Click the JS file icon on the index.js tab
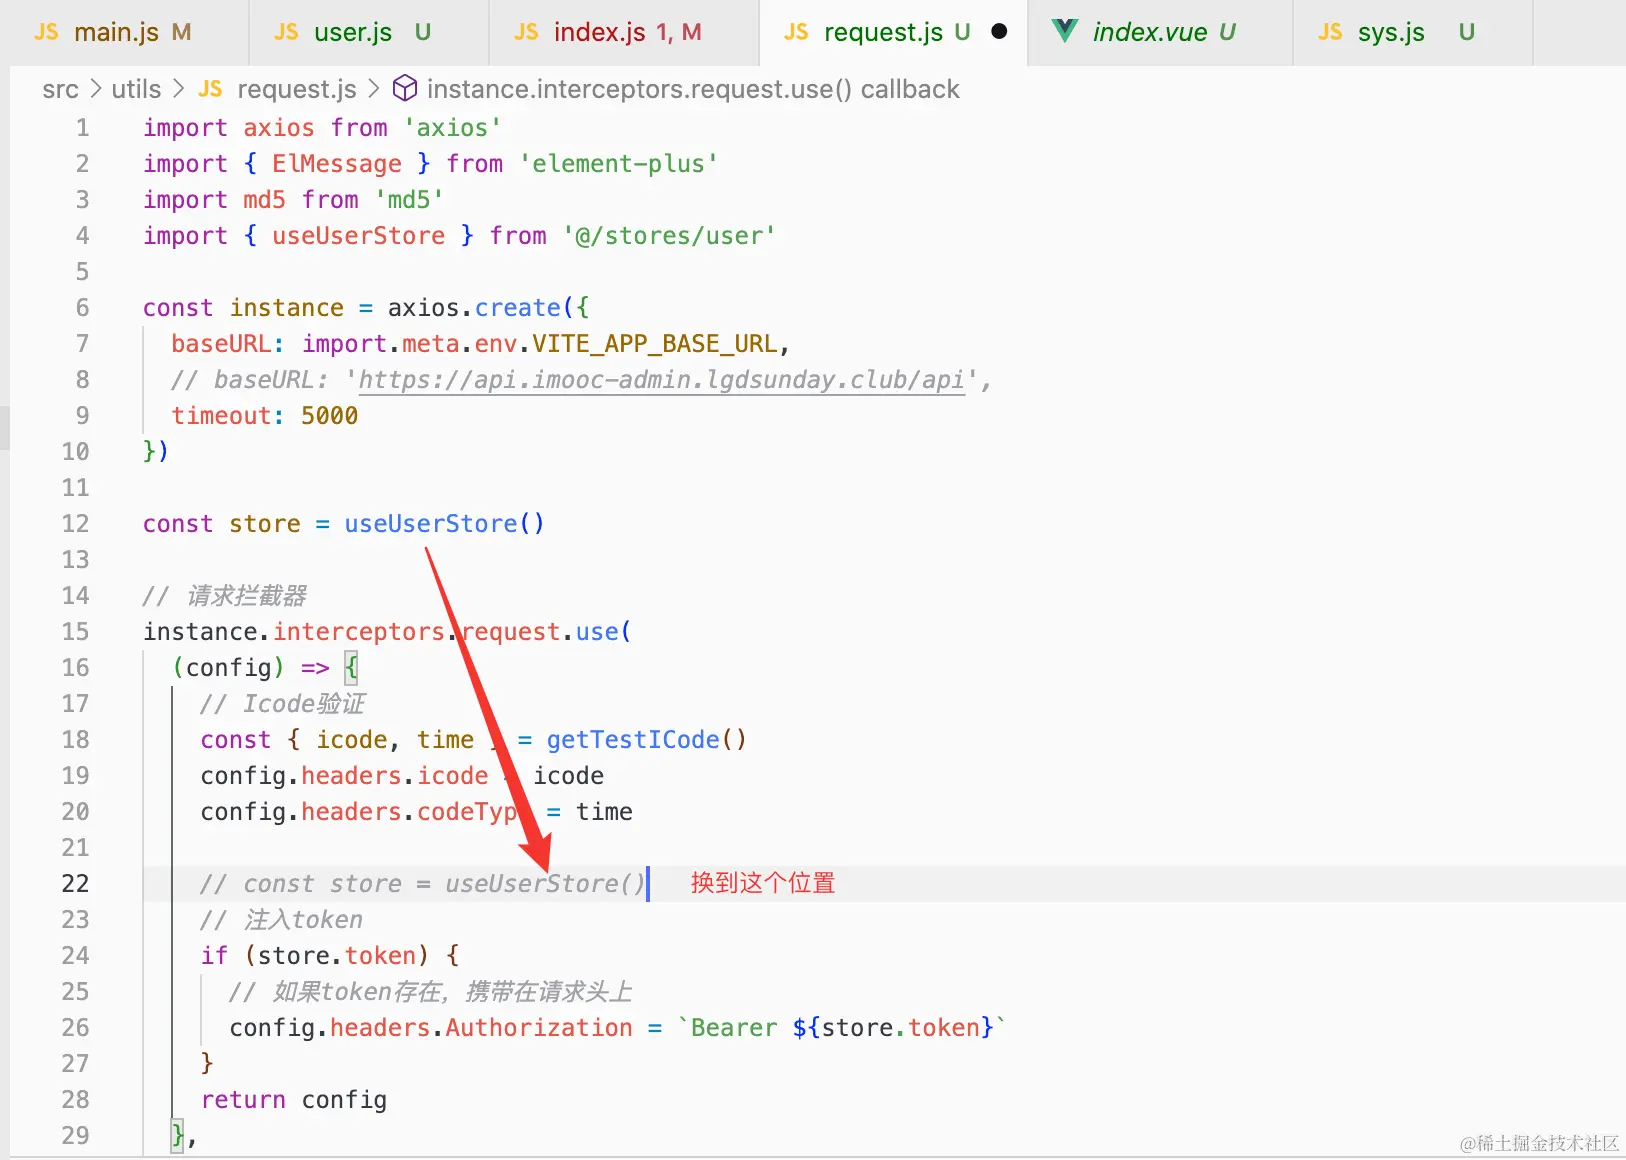 click(526, 32)
